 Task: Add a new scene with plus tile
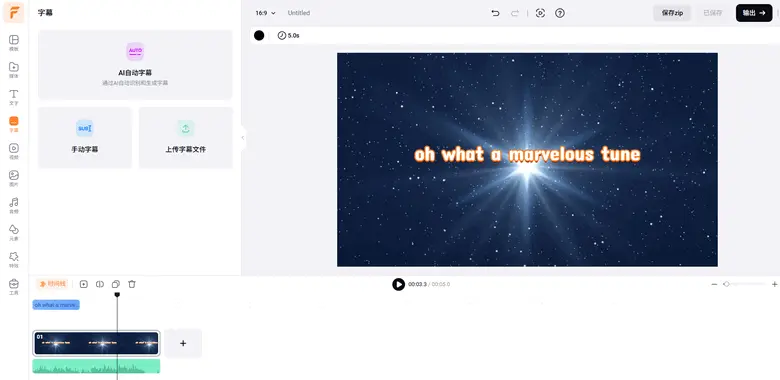pyautogui.click(x=183, y=343)
